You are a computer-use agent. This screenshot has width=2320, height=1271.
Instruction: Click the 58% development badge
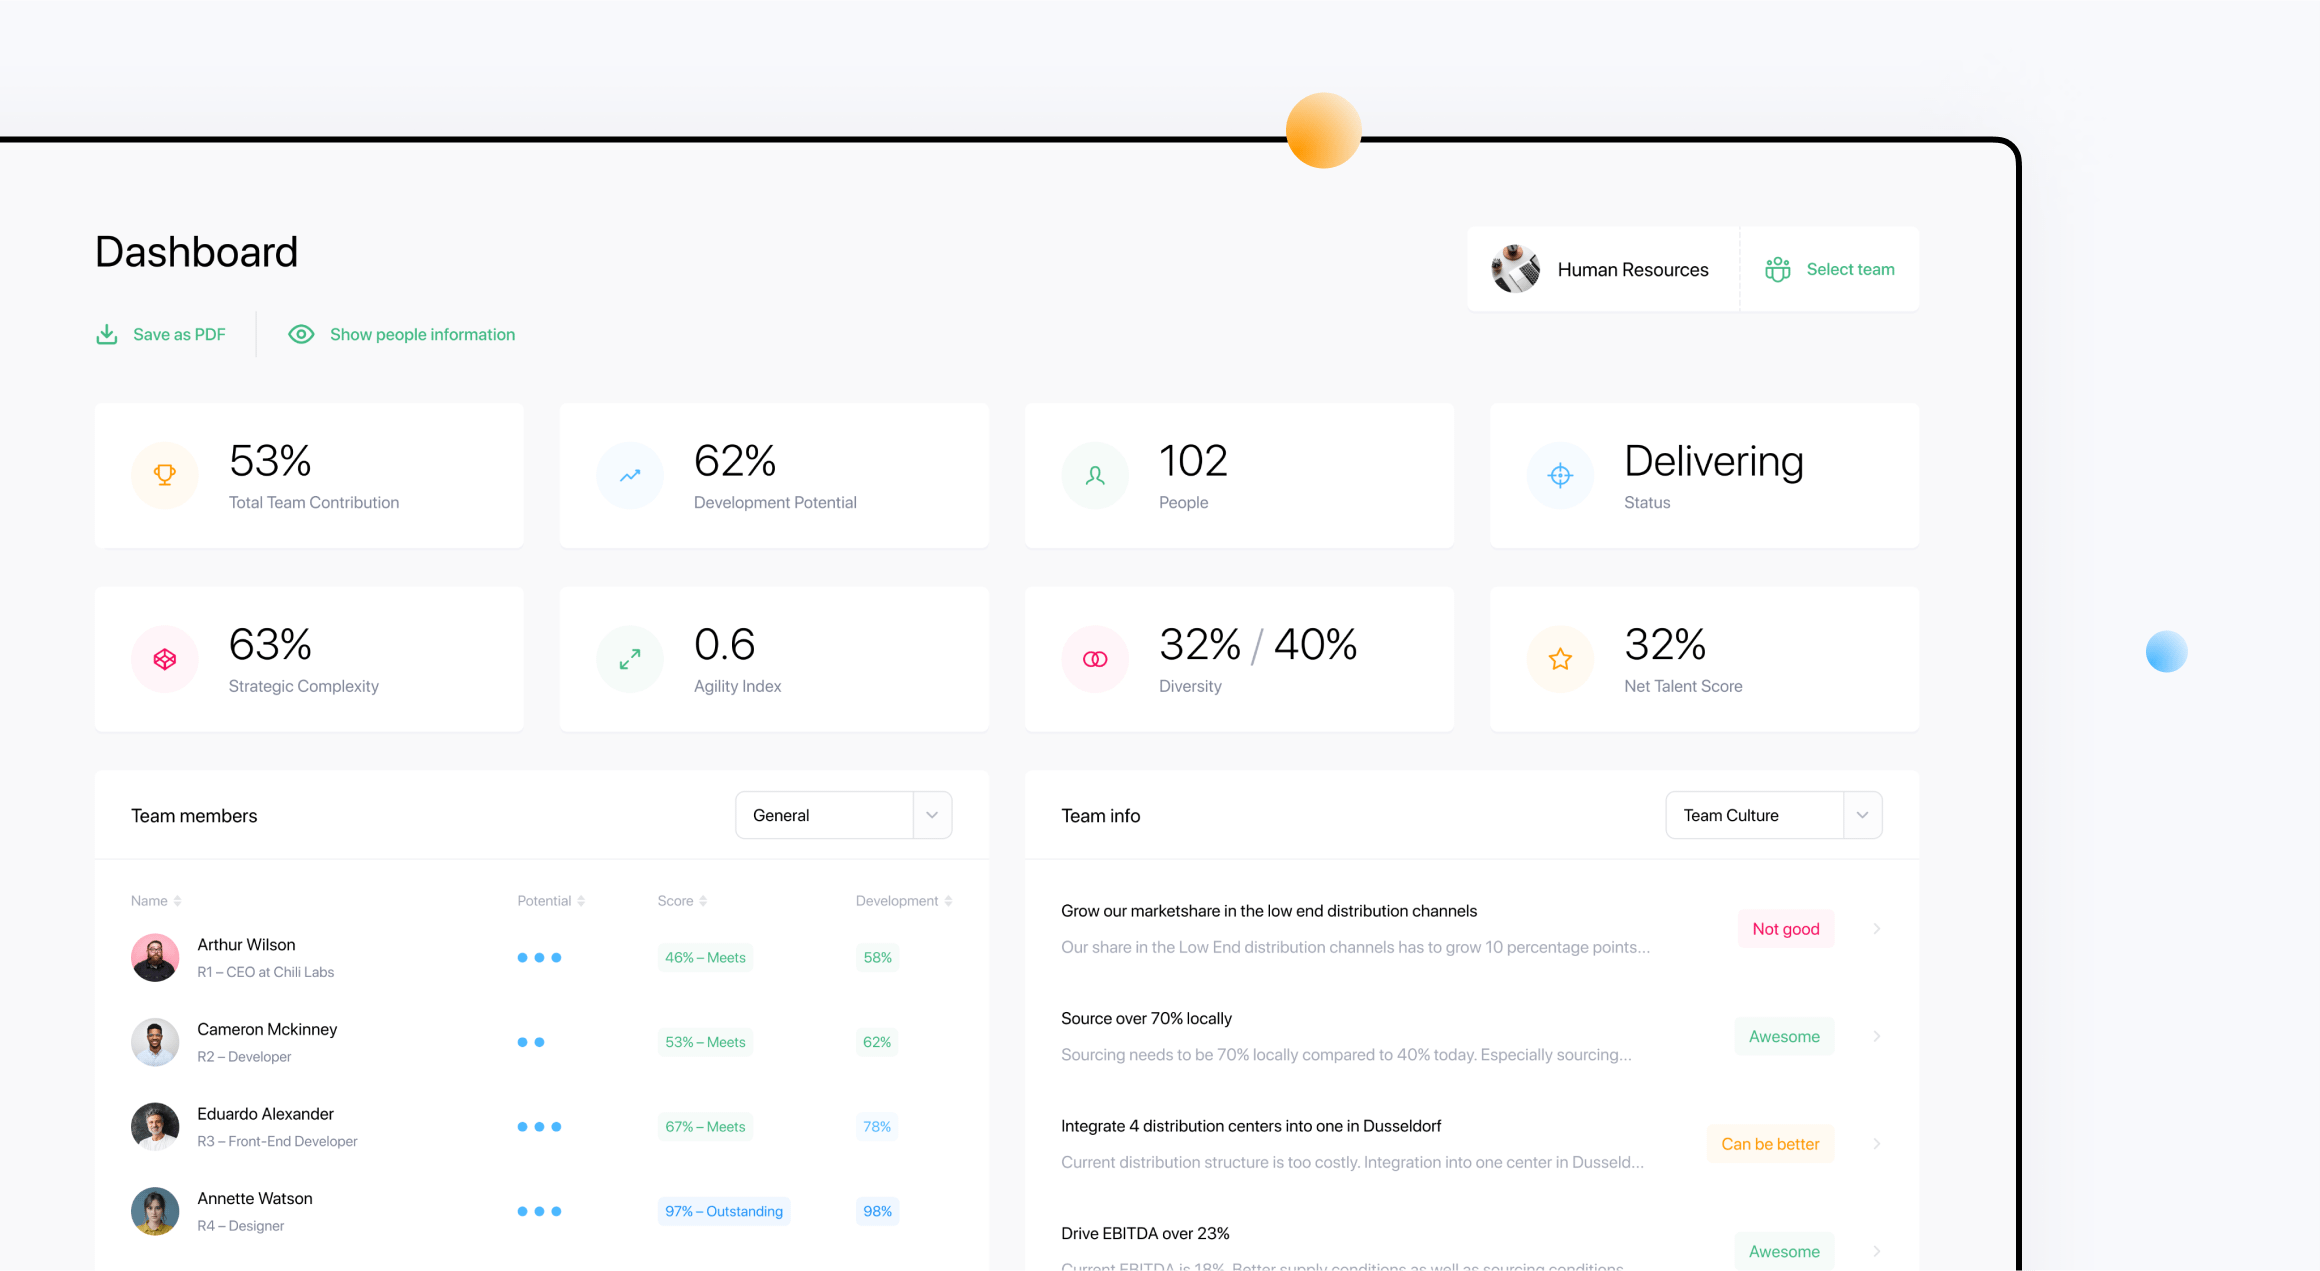click(877, 958)
